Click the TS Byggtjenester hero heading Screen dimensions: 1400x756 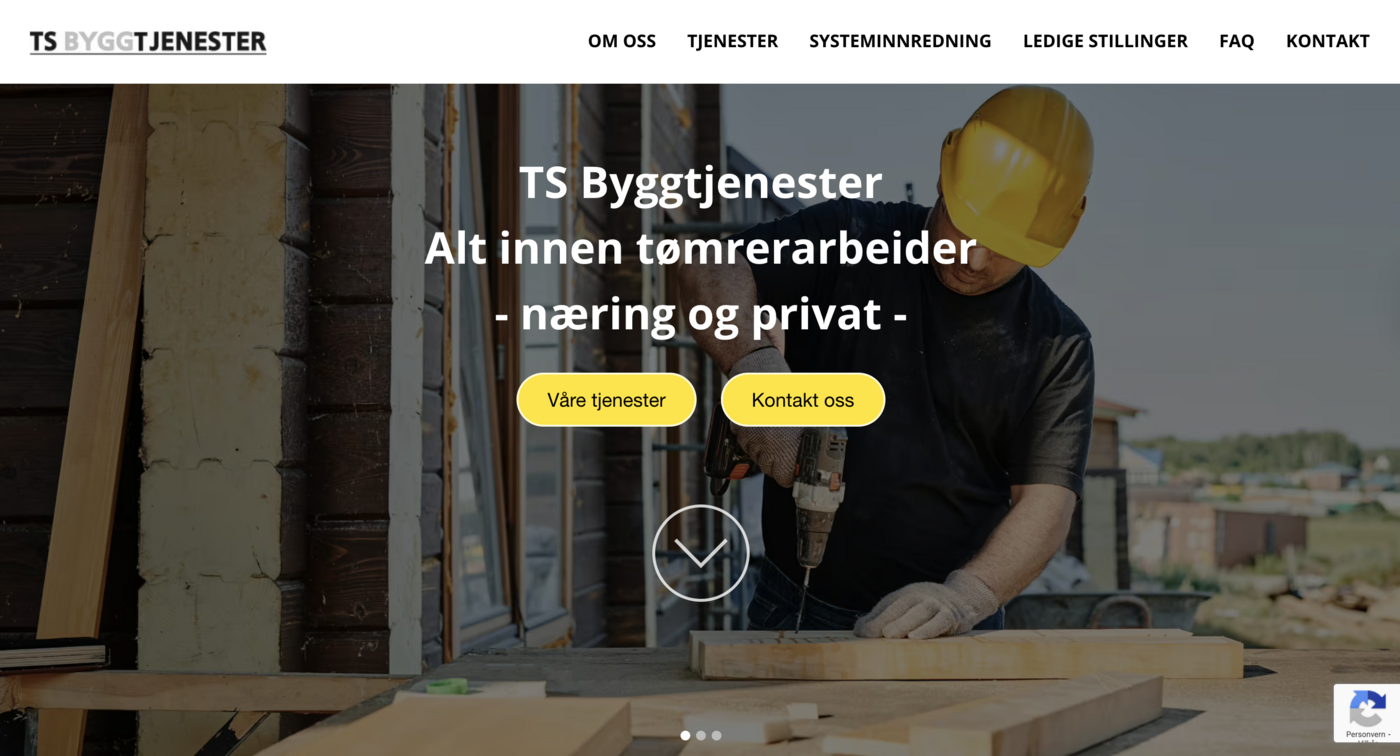(x=700, y=183)
